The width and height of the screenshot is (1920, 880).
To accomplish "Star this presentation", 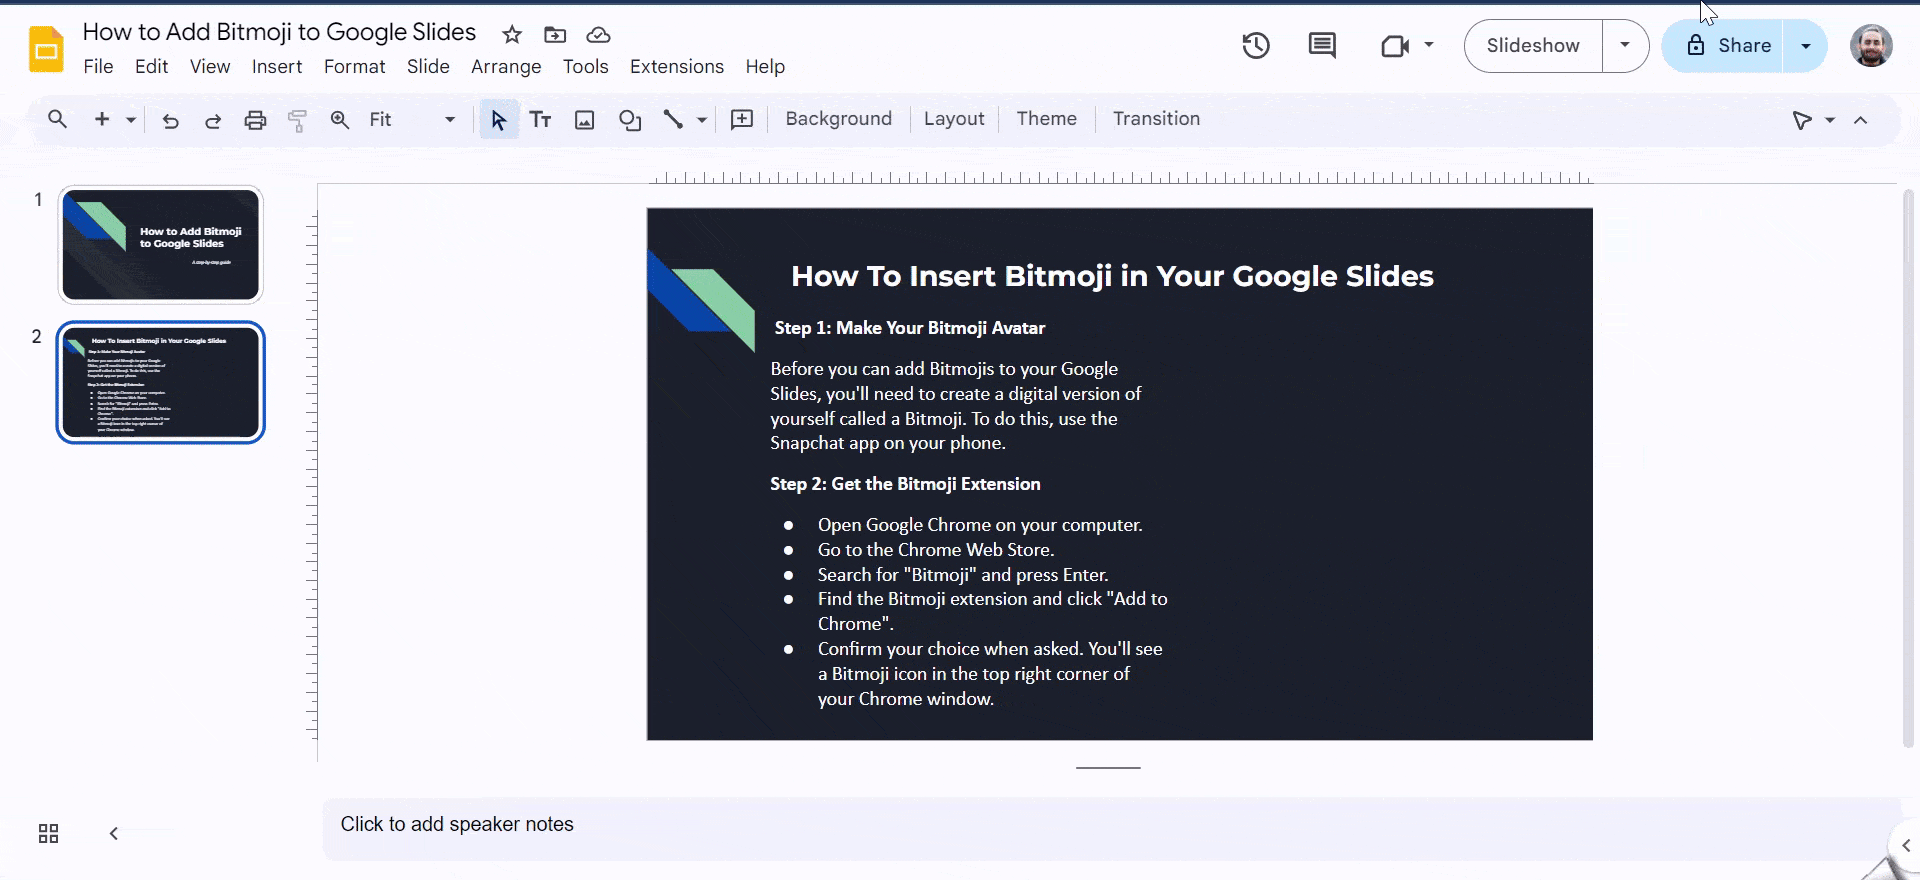I will [x=512, y=35].
